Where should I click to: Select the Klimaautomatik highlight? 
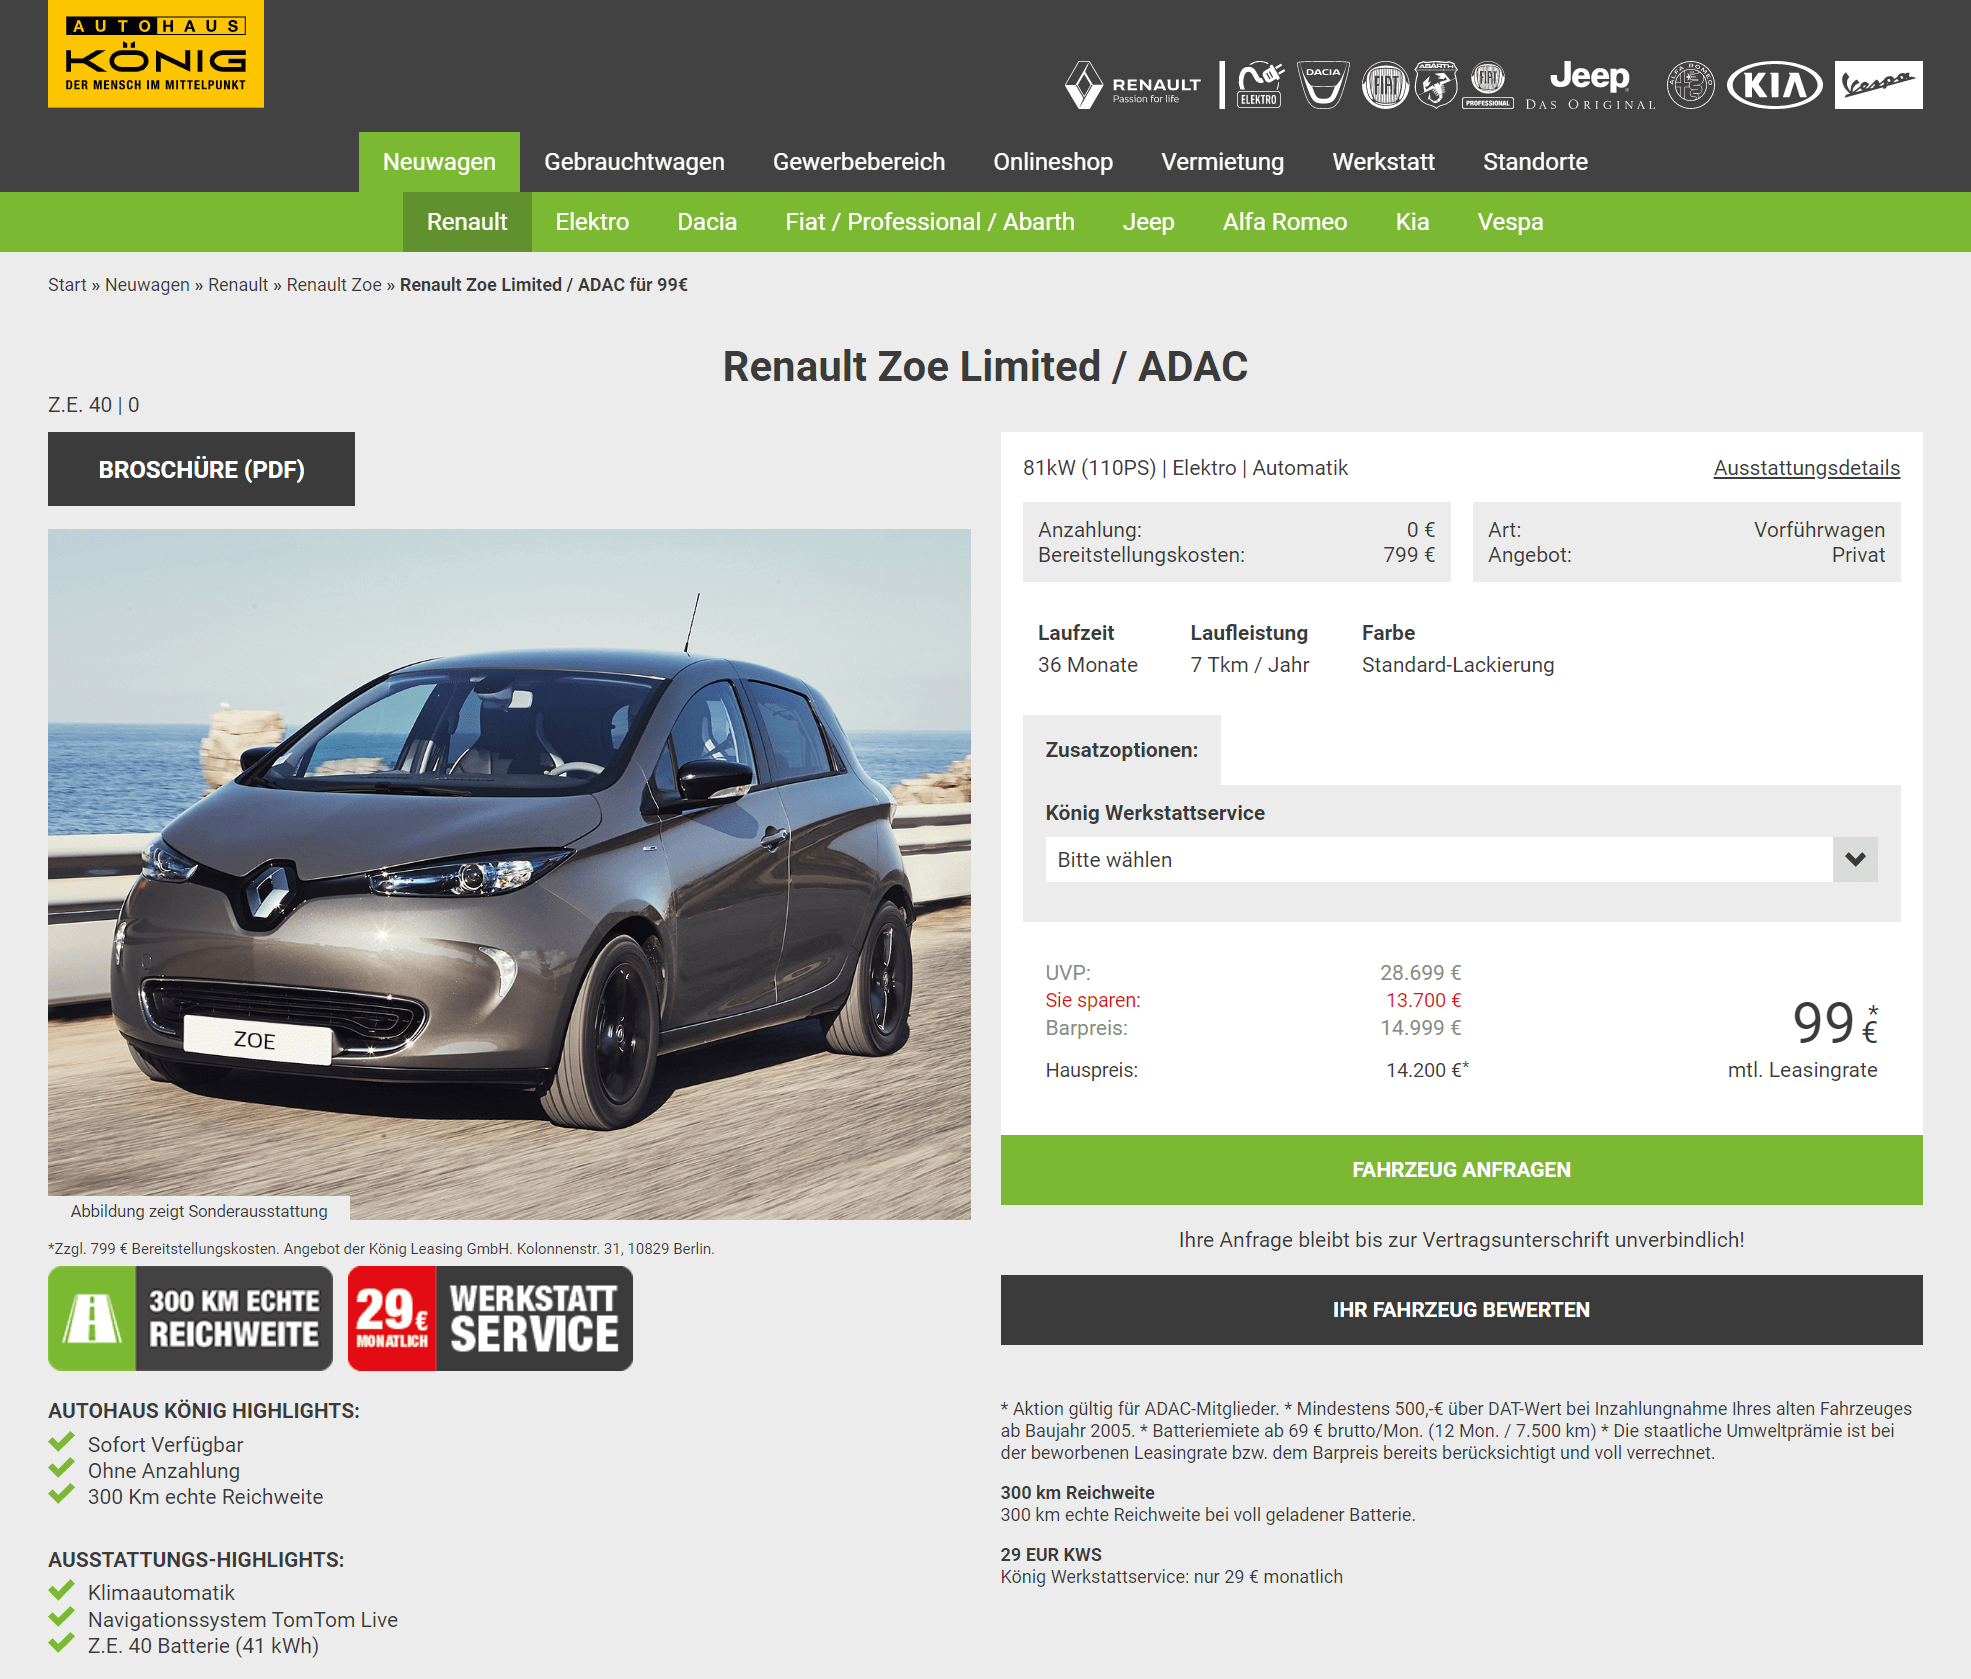coord(161,1593)
